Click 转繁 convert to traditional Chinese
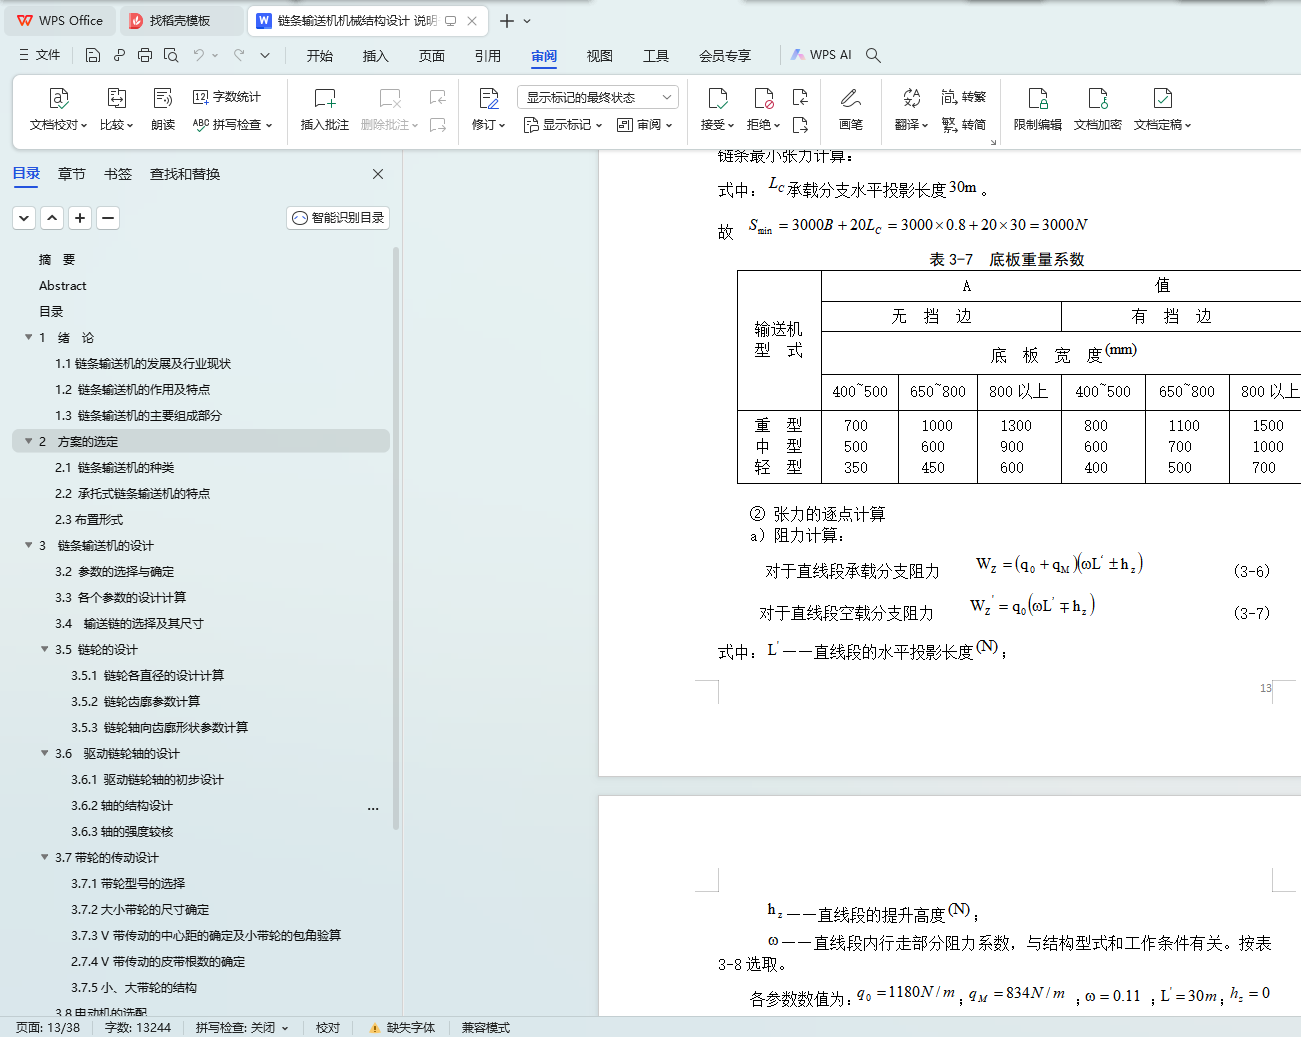Viewport: 1301px width, 1037px height. [x=964, y=97]
